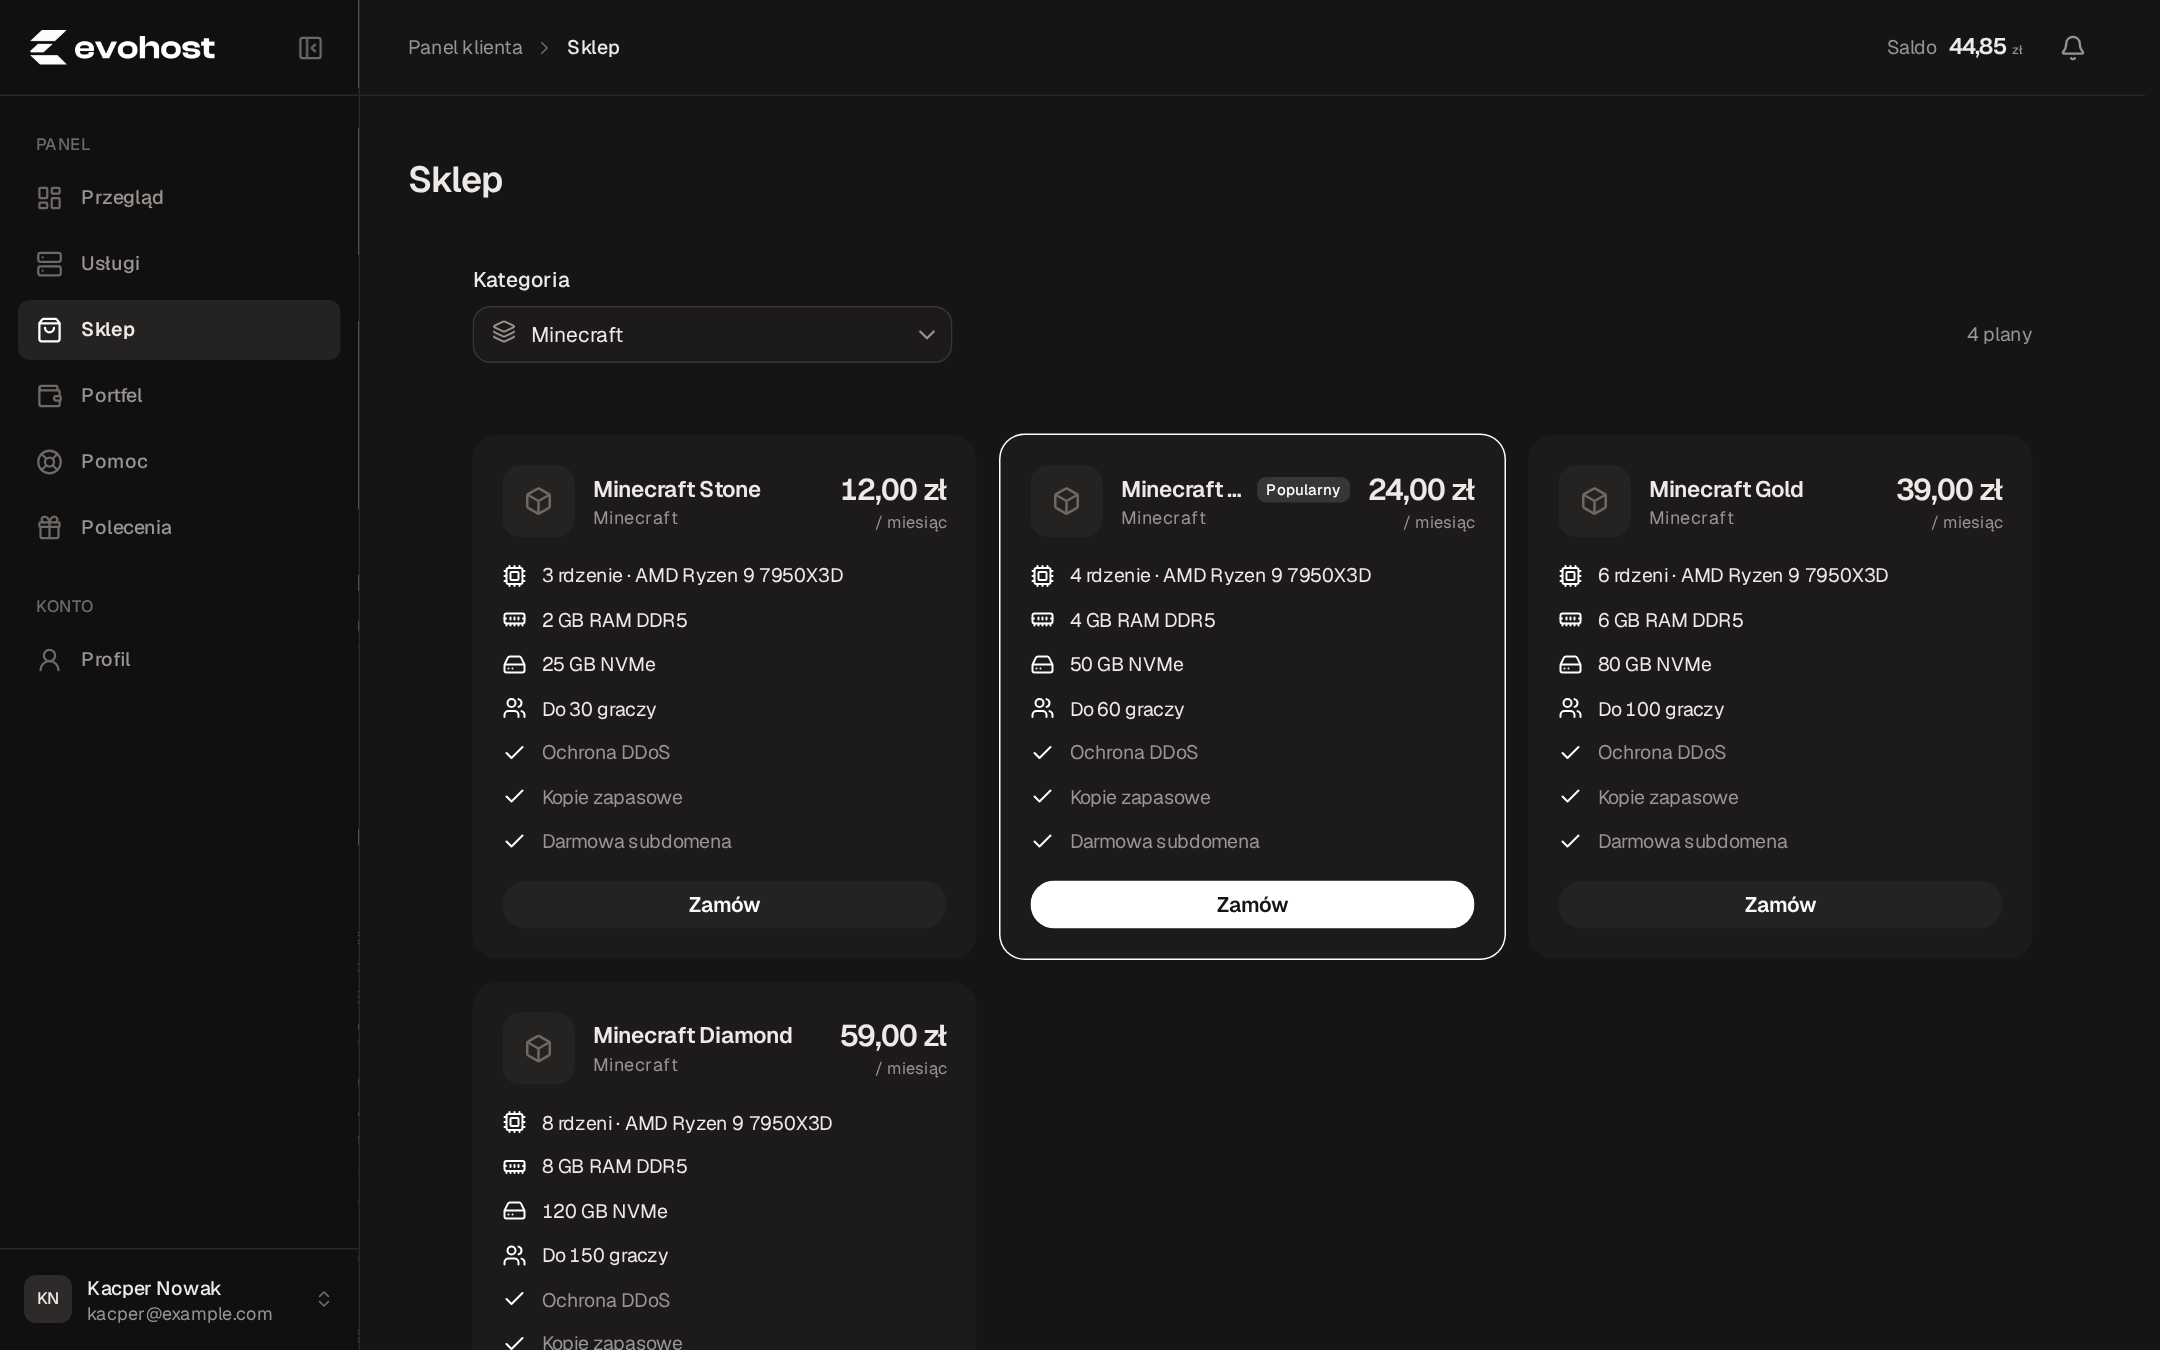2160x1350 pixels.
Task: Open Pomoc help page
Action: click(x=179, y=462)
